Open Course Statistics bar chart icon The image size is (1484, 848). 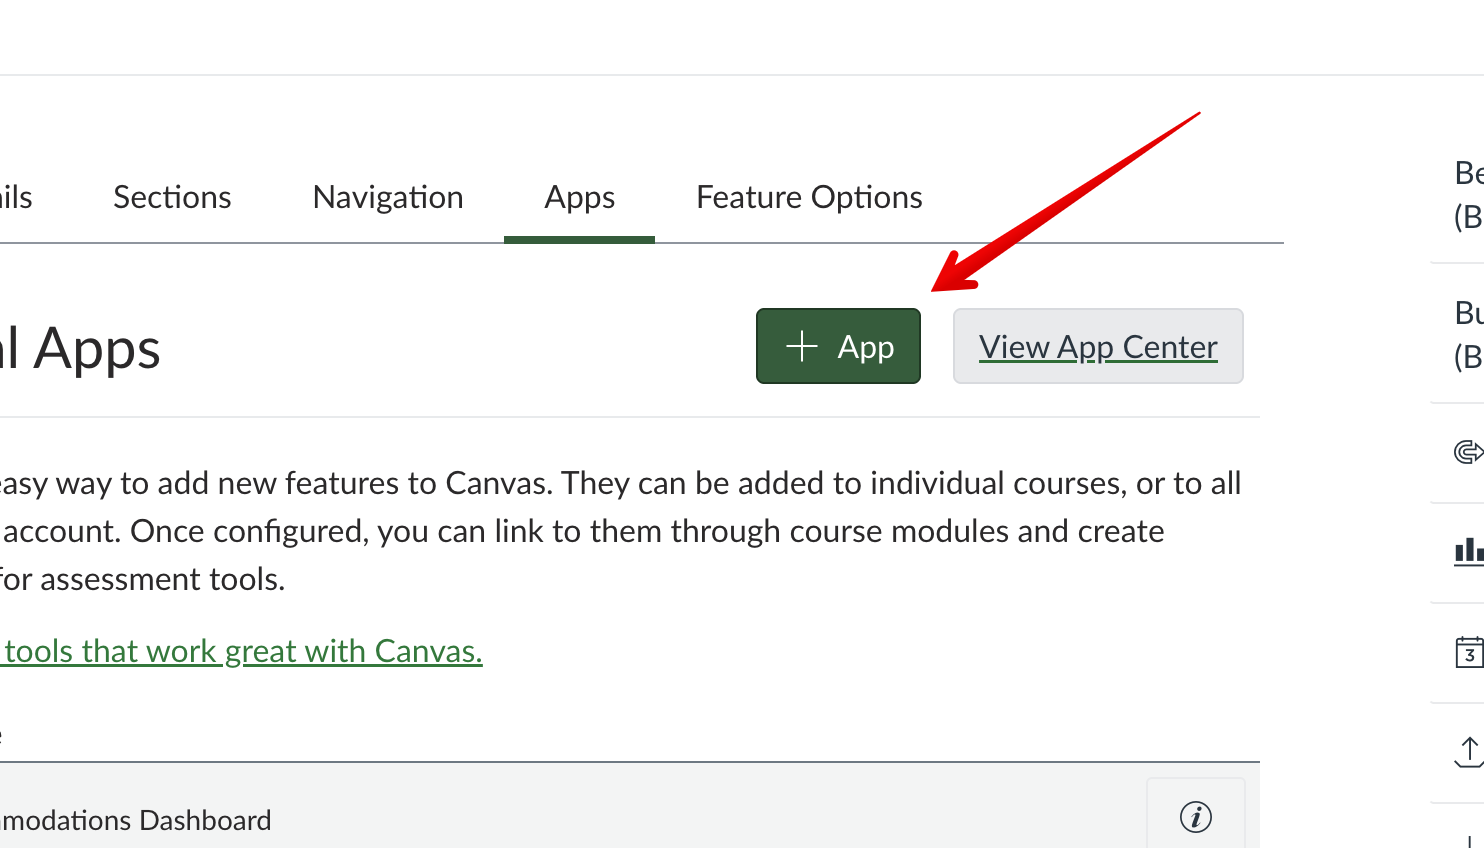[1468, 551]
